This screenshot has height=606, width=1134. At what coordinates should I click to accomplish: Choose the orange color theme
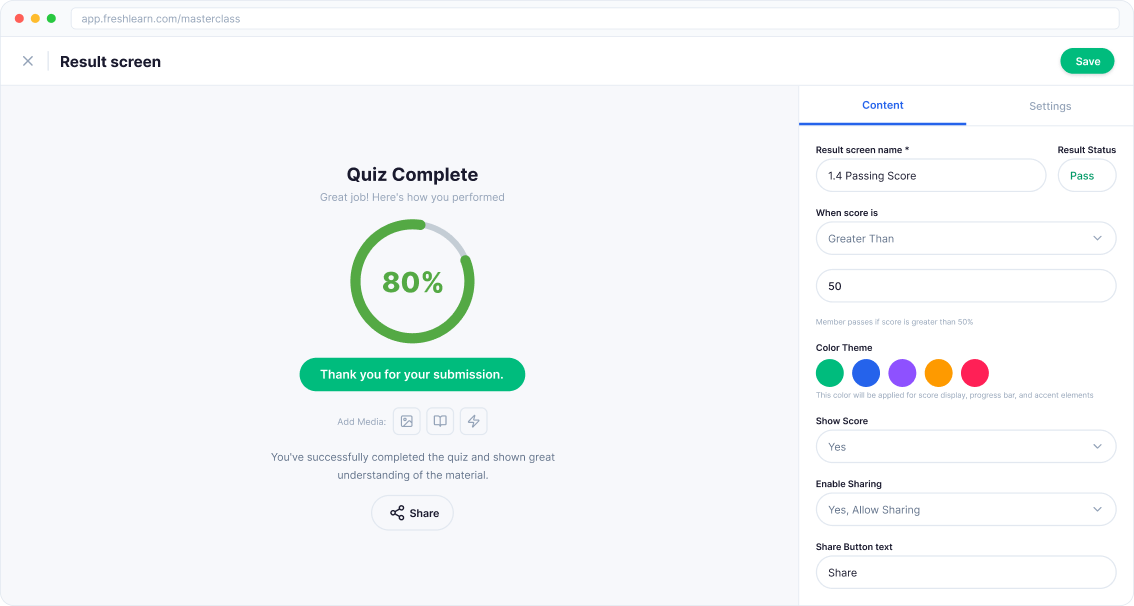click(938, 372)
